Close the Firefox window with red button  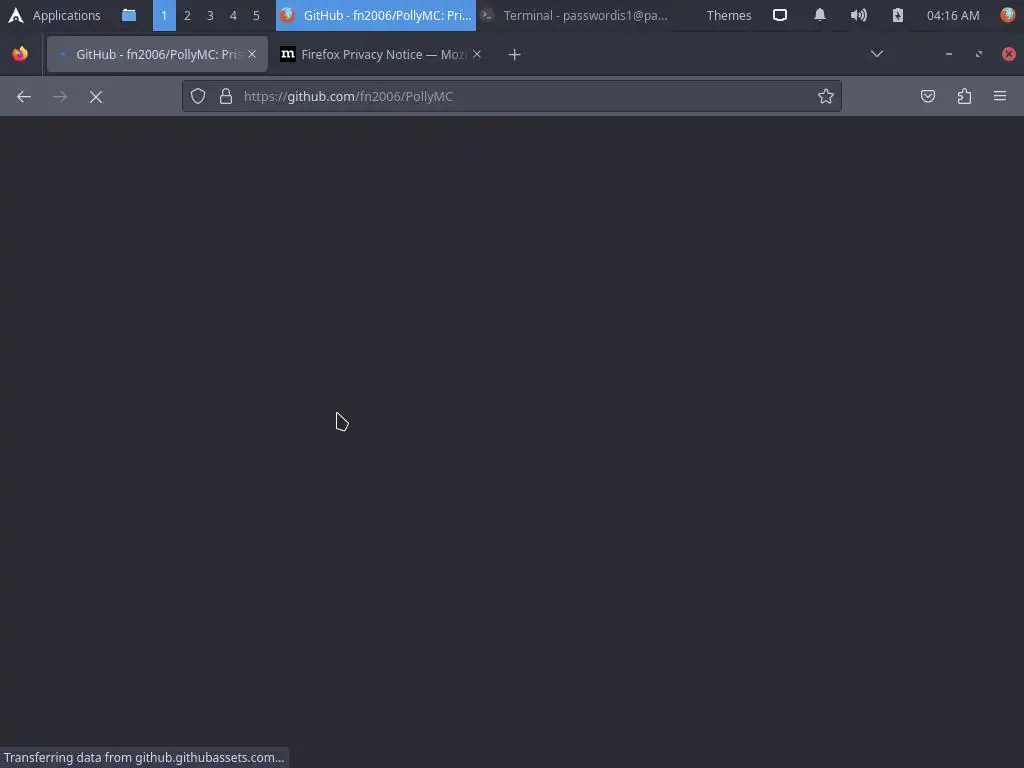click(1009, 54)
